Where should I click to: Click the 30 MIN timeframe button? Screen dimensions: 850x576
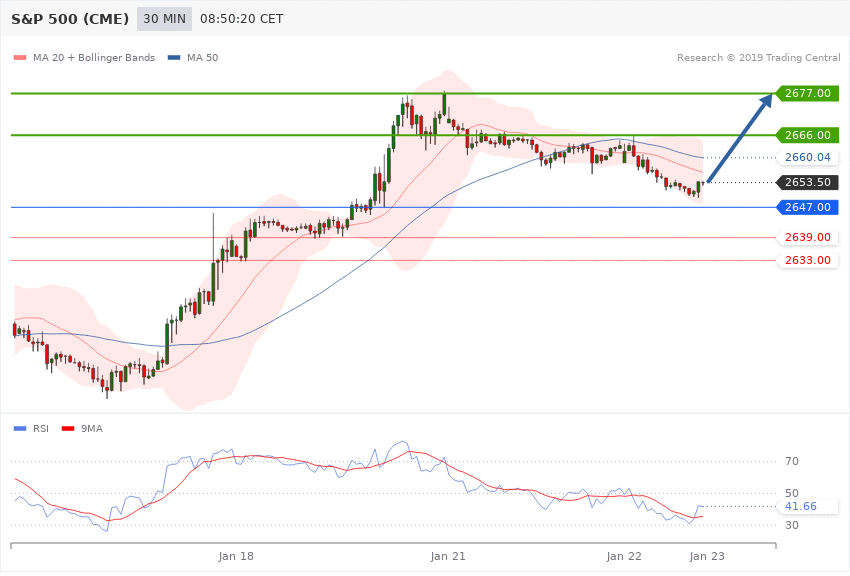[164, 19]
